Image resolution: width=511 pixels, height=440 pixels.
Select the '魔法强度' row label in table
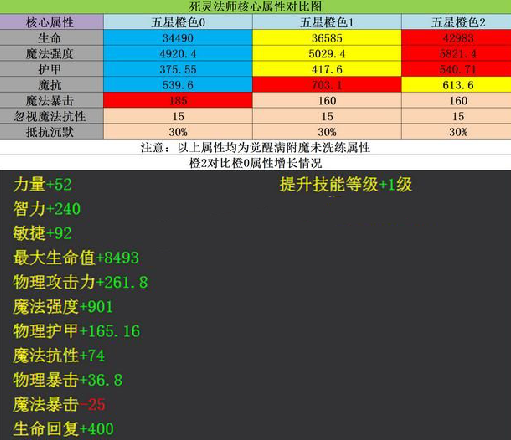tap(51, 53)
